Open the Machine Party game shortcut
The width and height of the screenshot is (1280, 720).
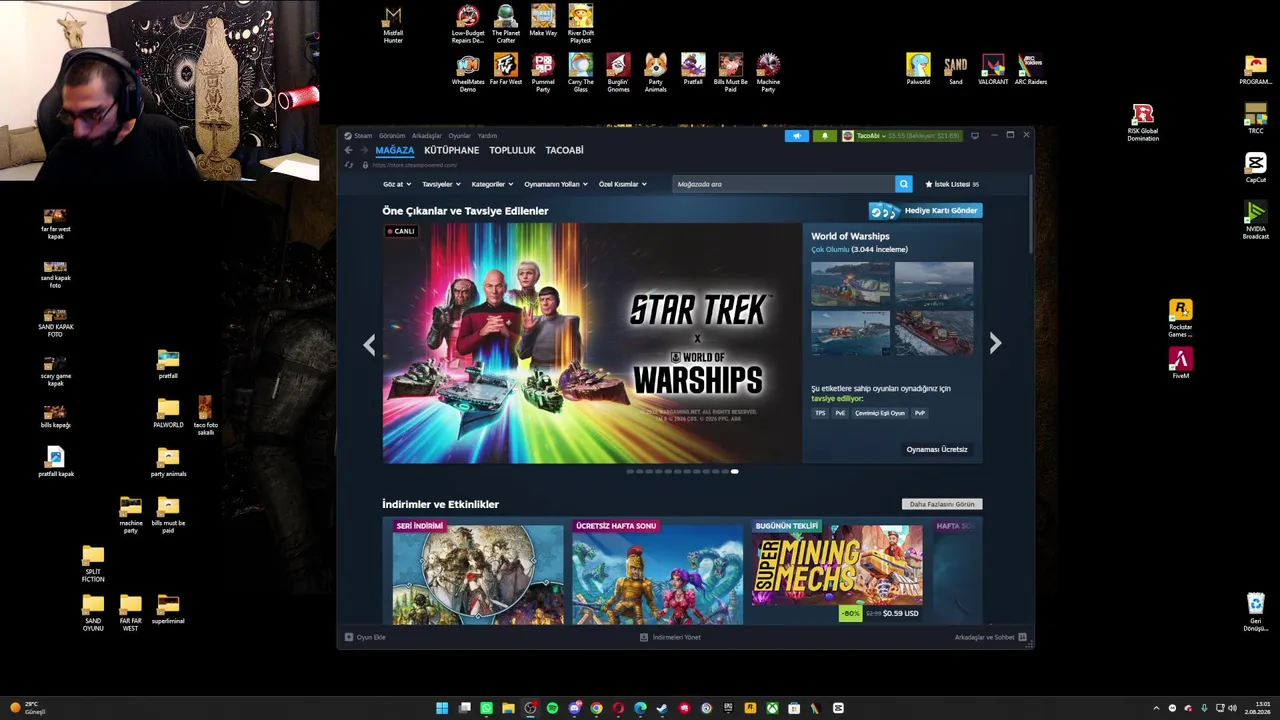(x=768, y=74)
